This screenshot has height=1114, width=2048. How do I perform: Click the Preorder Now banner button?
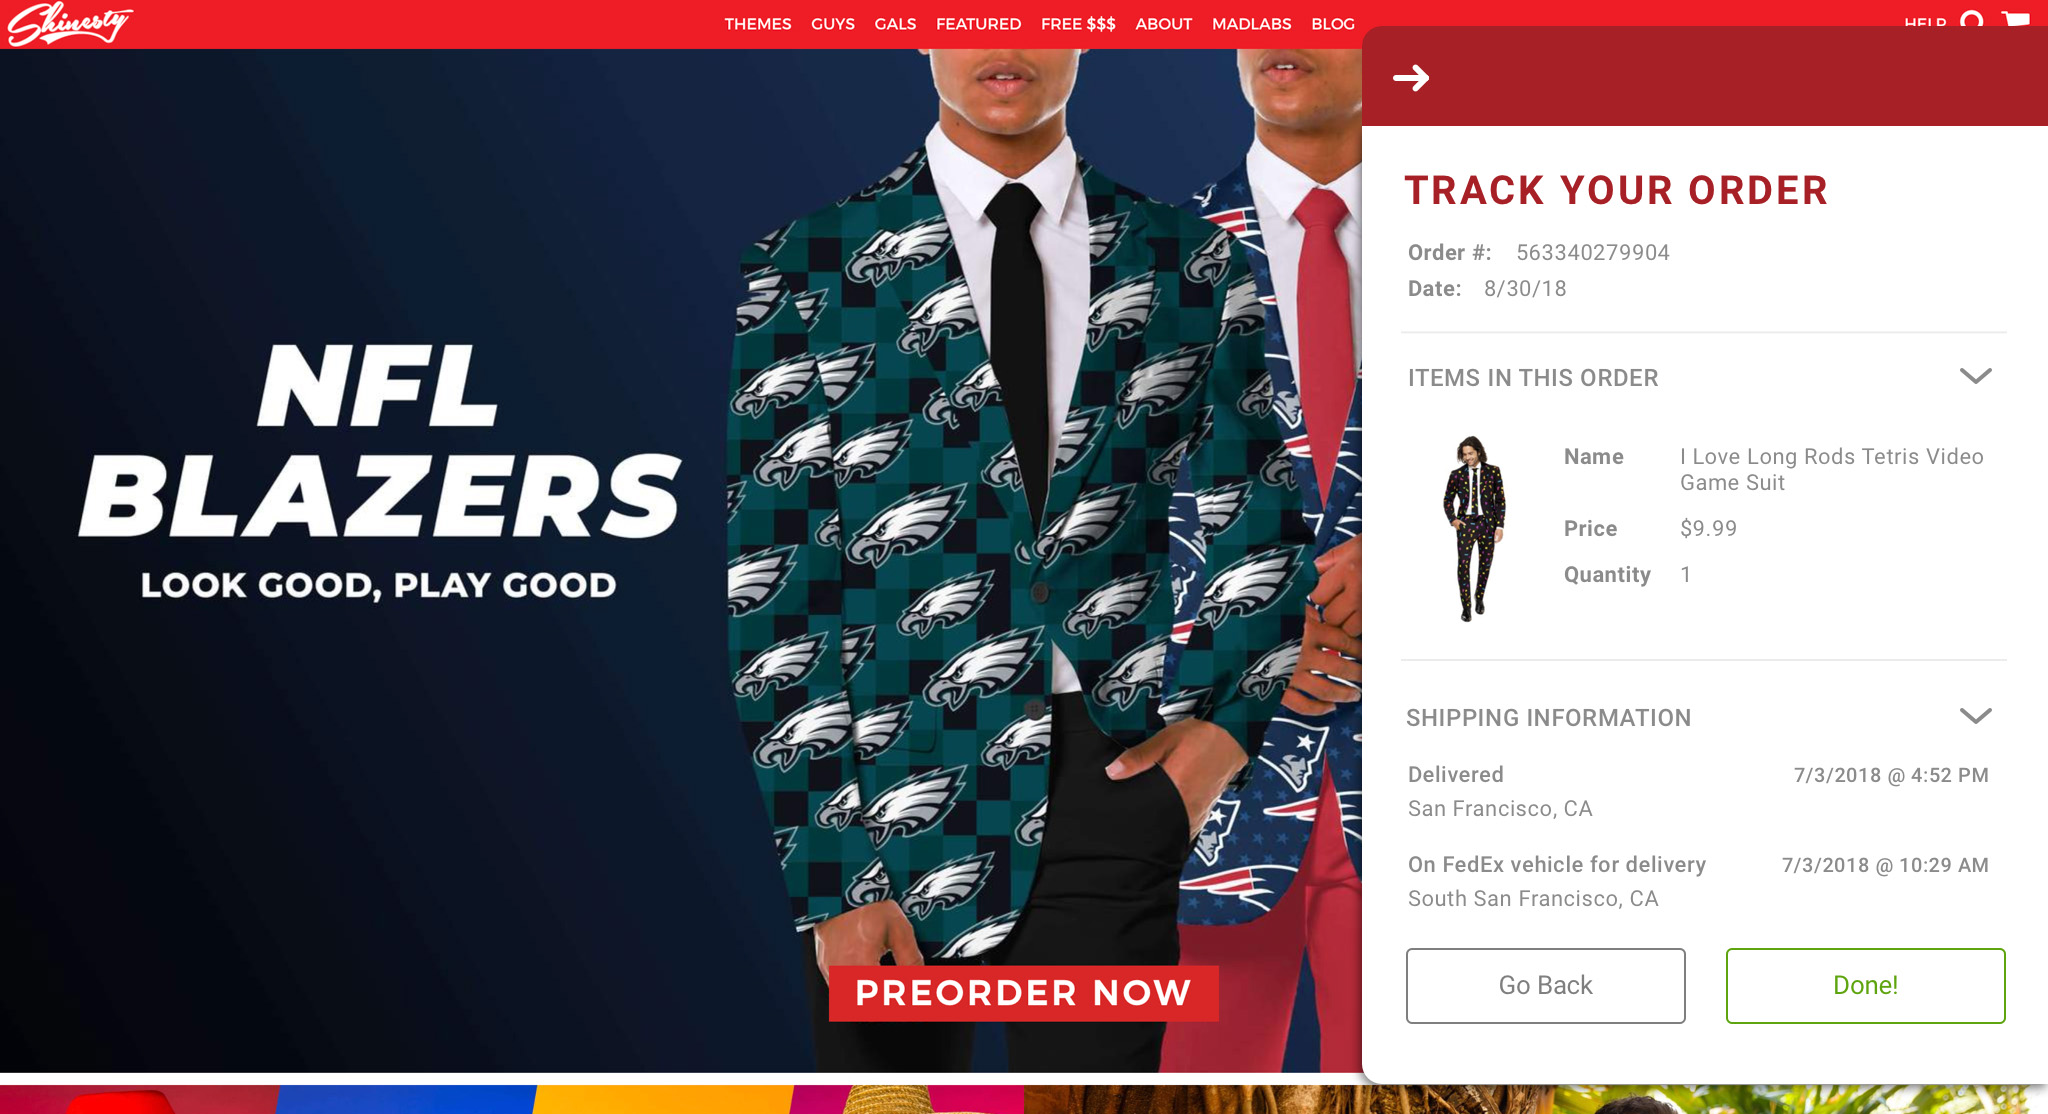click(x=1023, y=993)
